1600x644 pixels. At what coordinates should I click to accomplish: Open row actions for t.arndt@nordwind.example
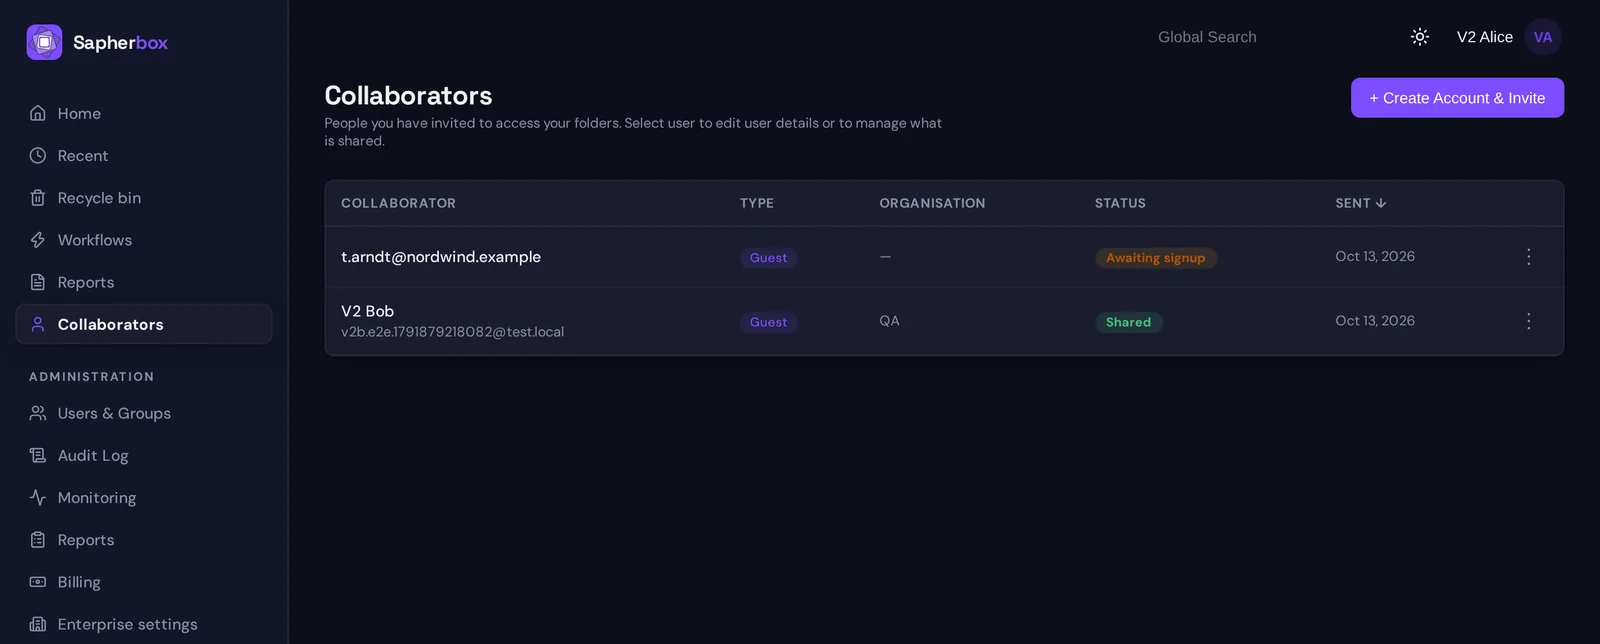tap(1528, 257)
